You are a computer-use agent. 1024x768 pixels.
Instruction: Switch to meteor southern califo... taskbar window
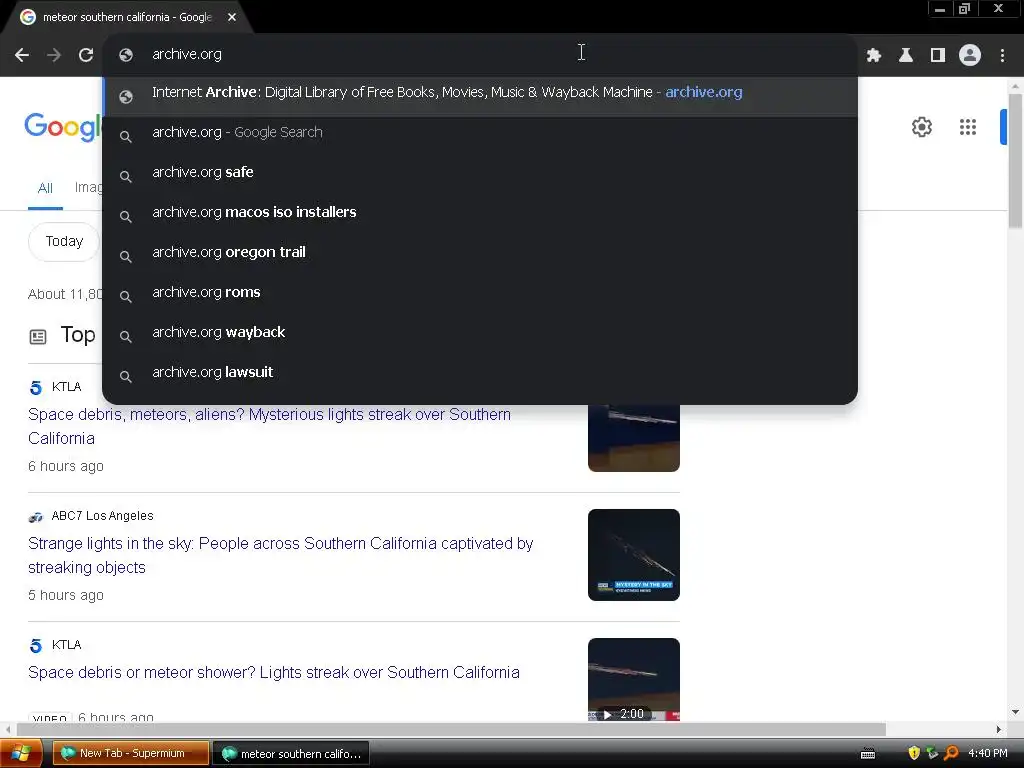pos(291,754)
